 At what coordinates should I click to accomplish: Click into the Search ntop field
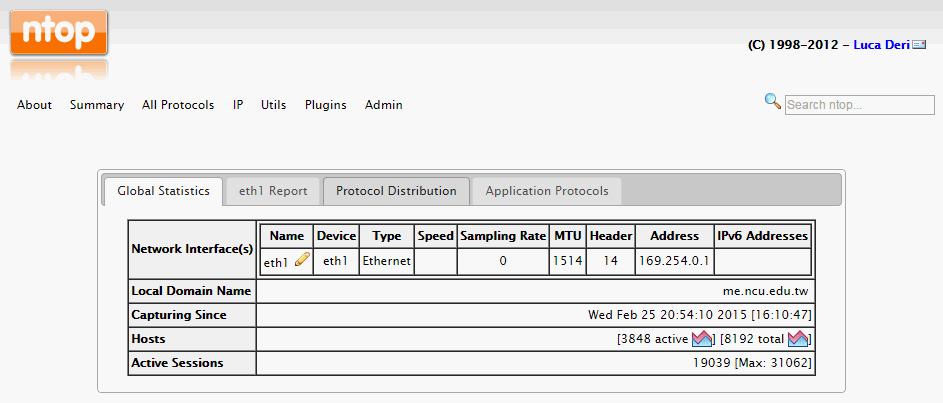point(859,105)
